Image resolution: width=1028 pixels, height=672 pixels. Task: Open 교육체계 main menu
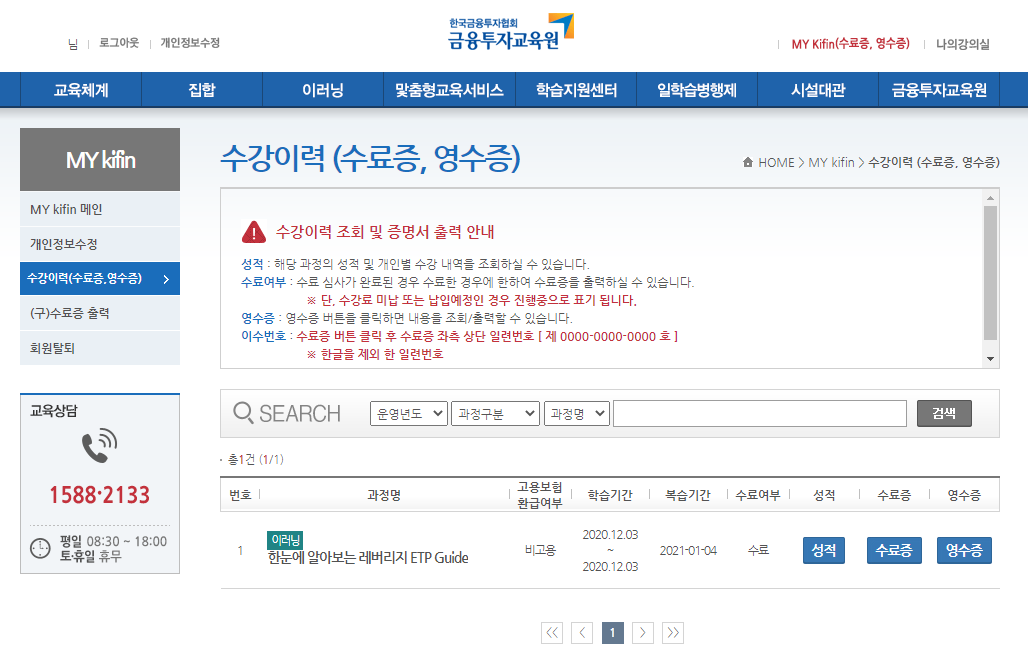click(81, 90)
